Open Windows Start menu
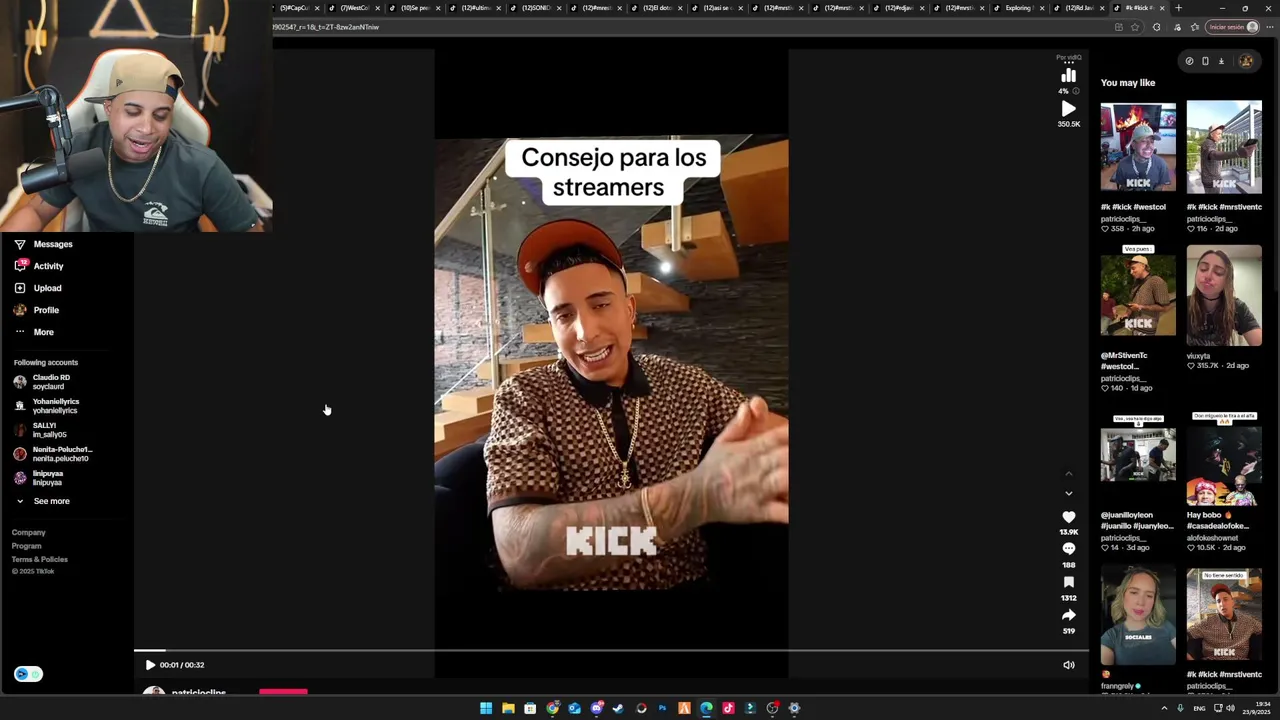 (486, 708)
